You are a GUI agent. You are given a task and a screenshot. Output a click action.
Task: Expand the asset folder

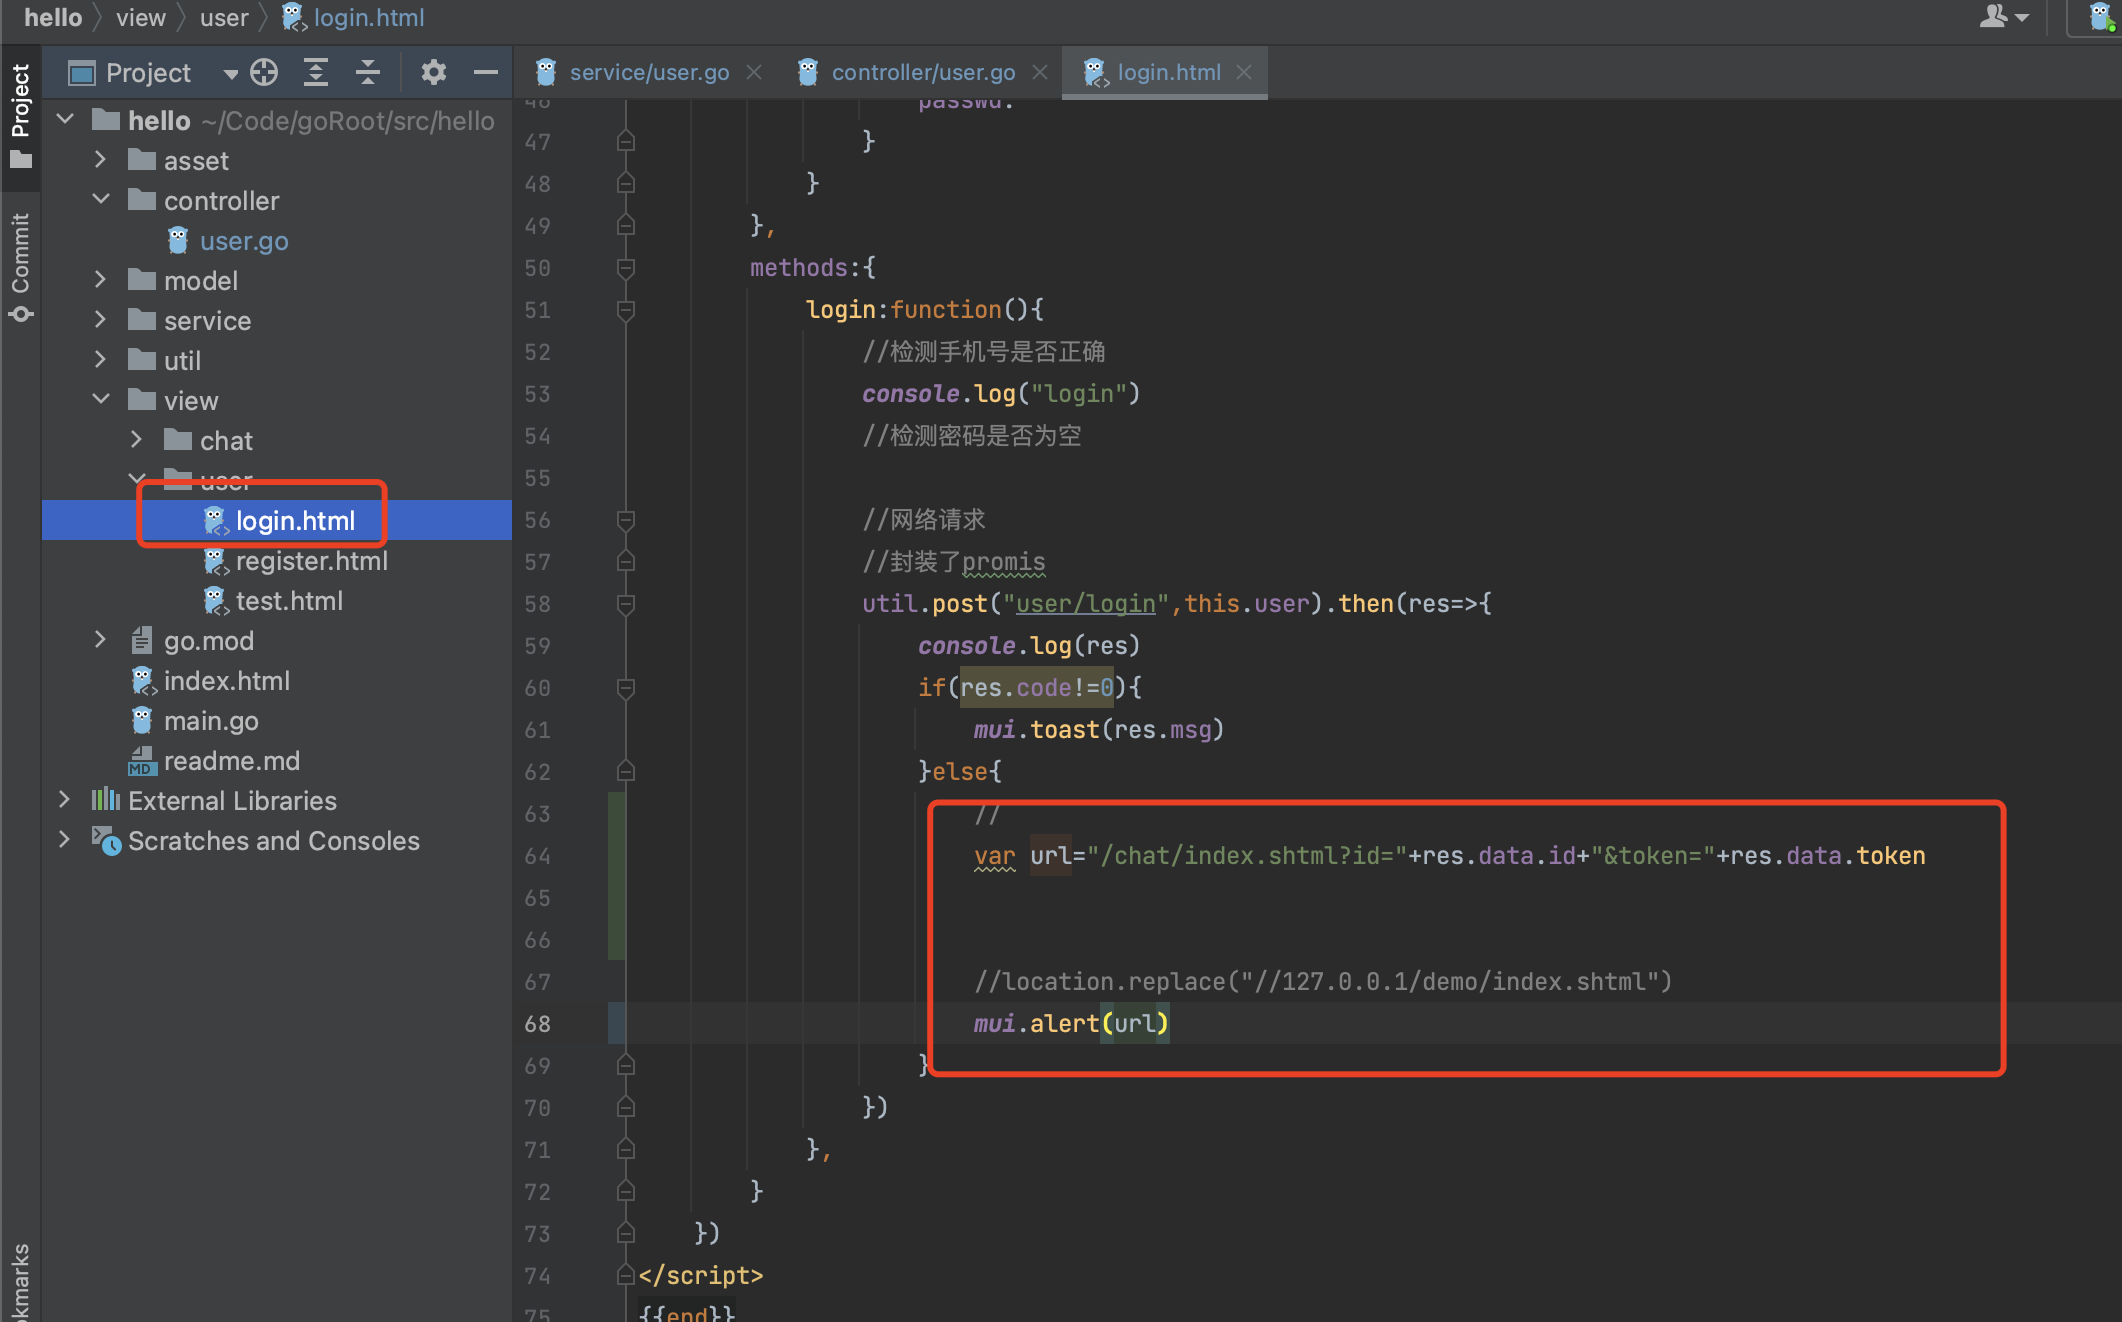click(x=100, y=160)
